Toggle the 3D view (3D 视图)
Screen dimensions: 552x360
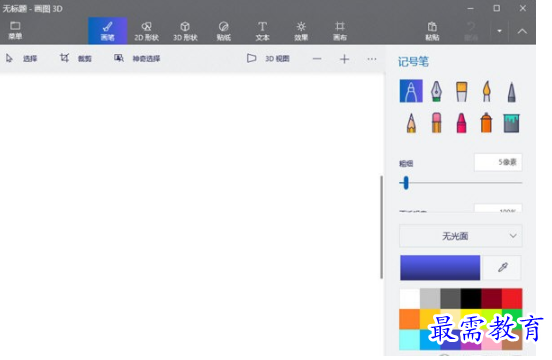tap(268, 58)
